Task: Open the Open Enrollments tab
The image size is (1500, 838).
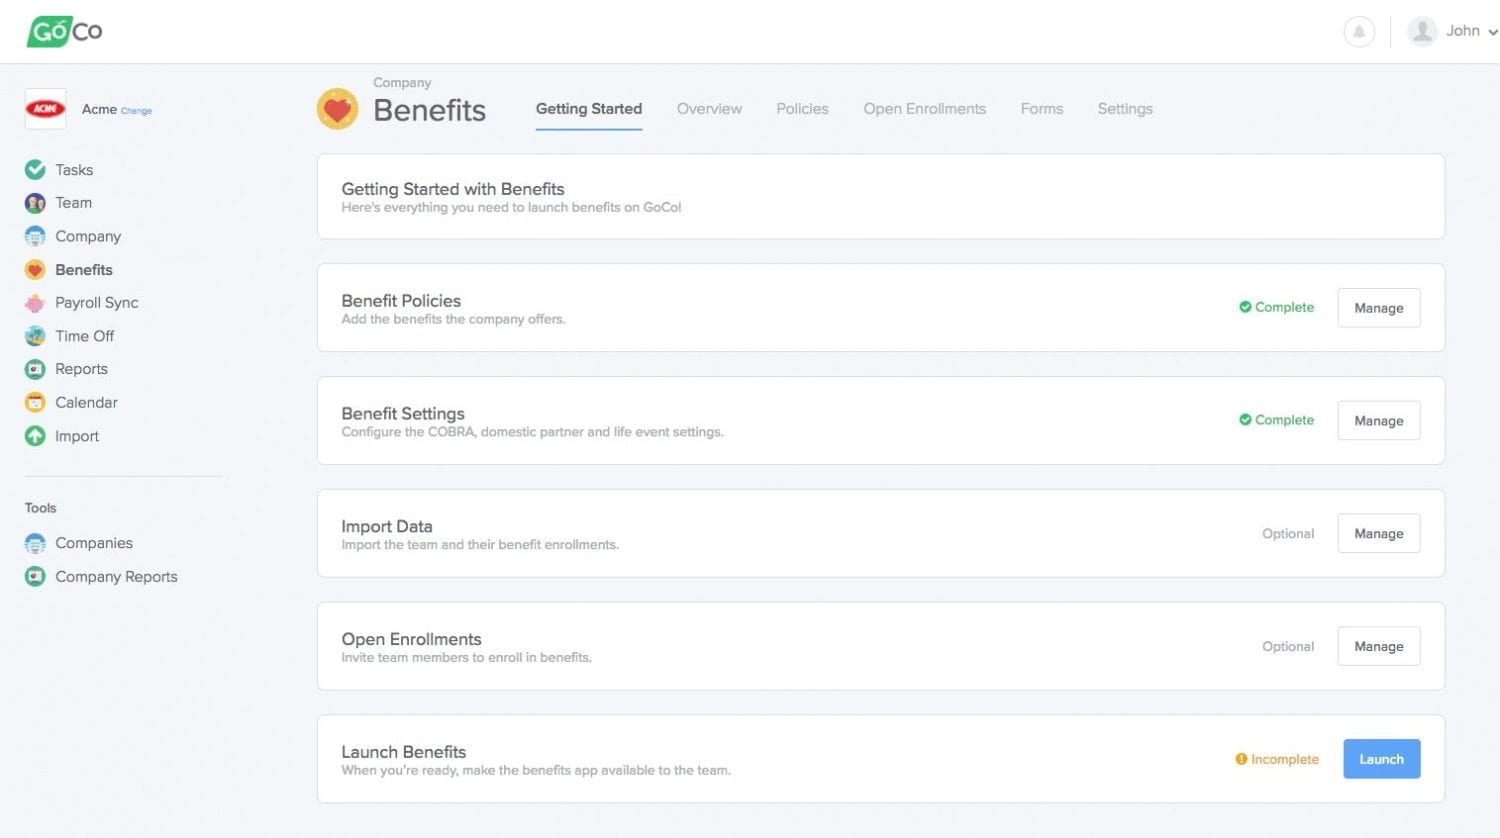Action: (x=924, y=109)
